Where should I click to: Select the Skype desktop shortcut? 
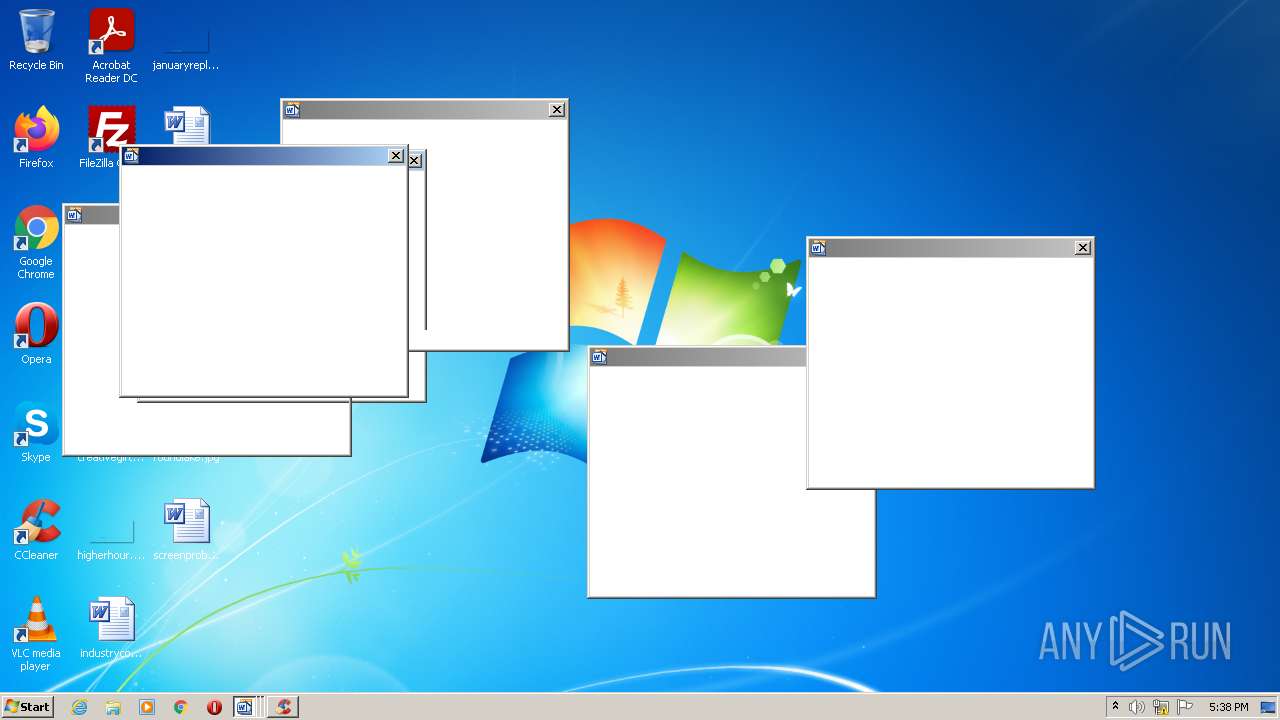[x=36, y=431]
